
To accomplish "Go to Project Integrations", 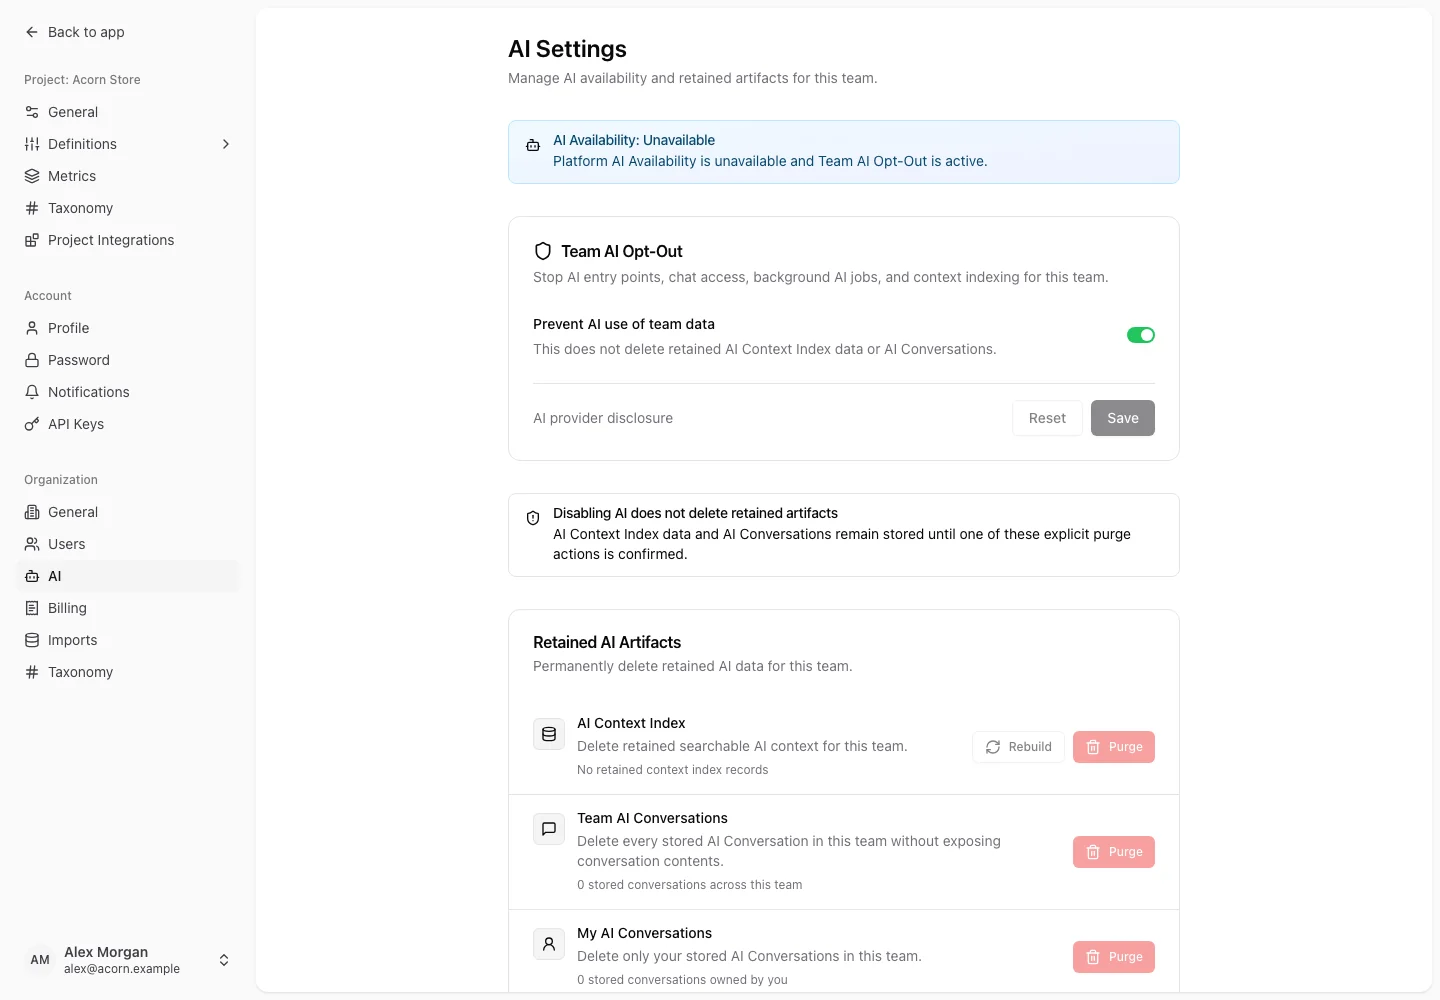I will [x=128, y=240].
